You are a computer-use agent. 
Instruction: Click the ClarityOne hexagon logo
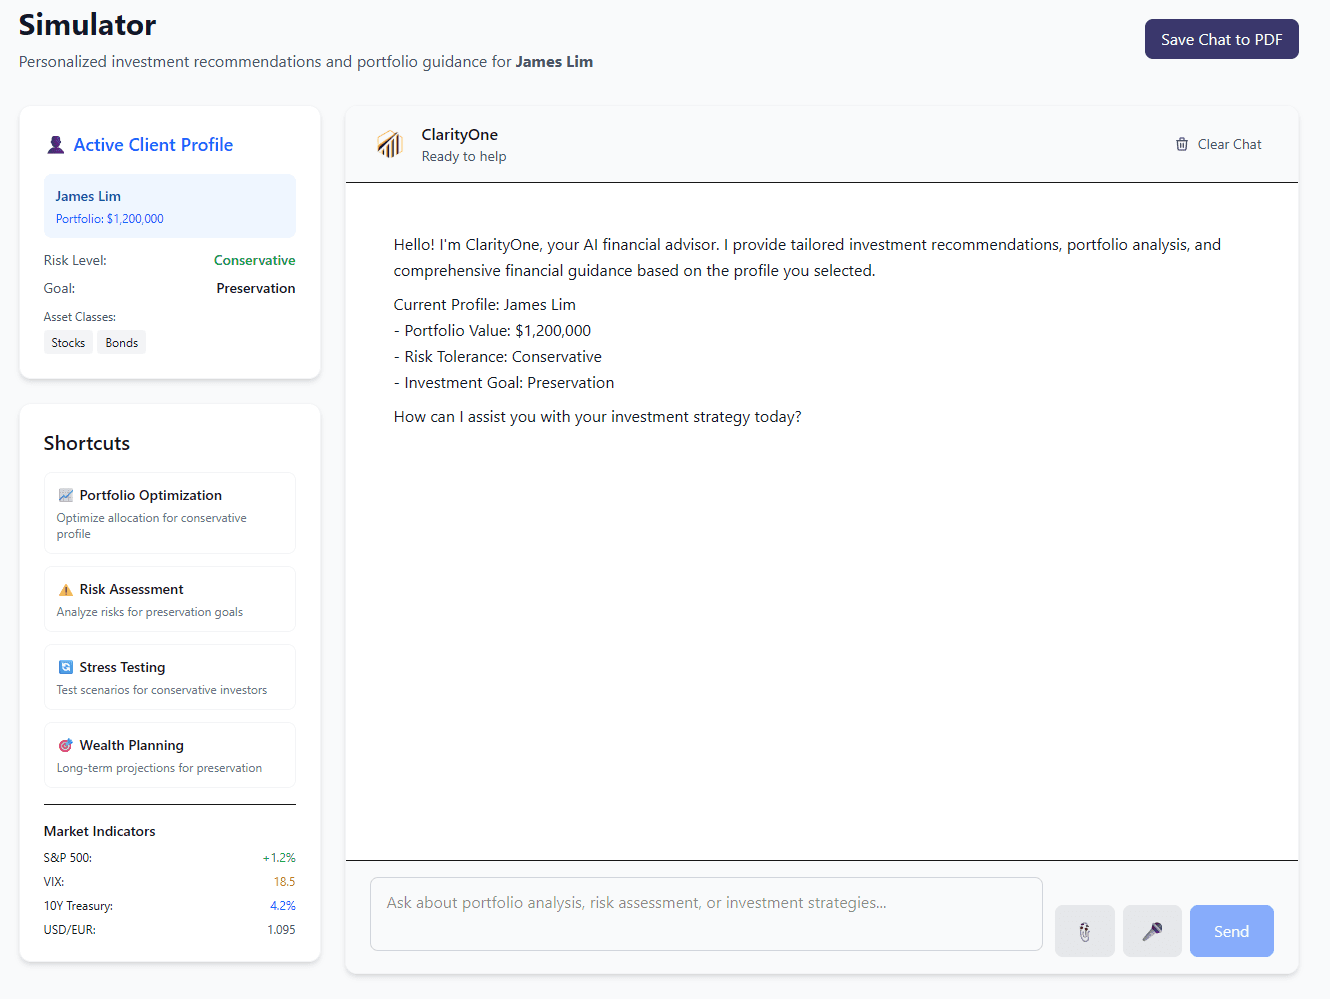[390, 143]
